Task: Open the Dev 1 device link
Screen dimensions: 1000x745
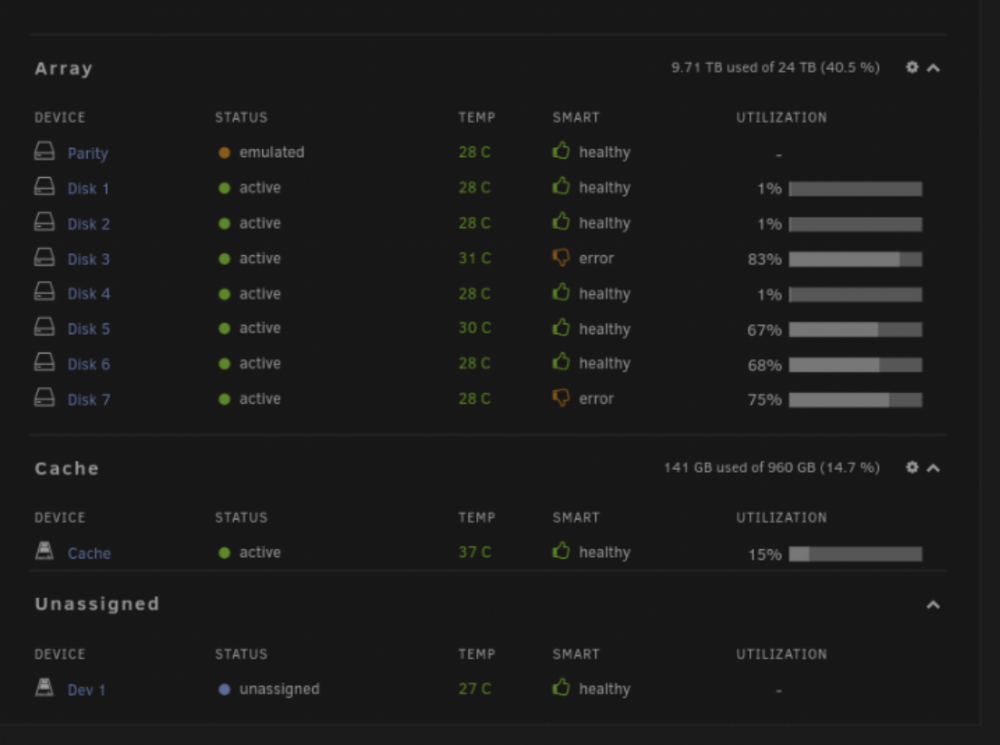Action: pyautogui.click(x=87, y=690)
